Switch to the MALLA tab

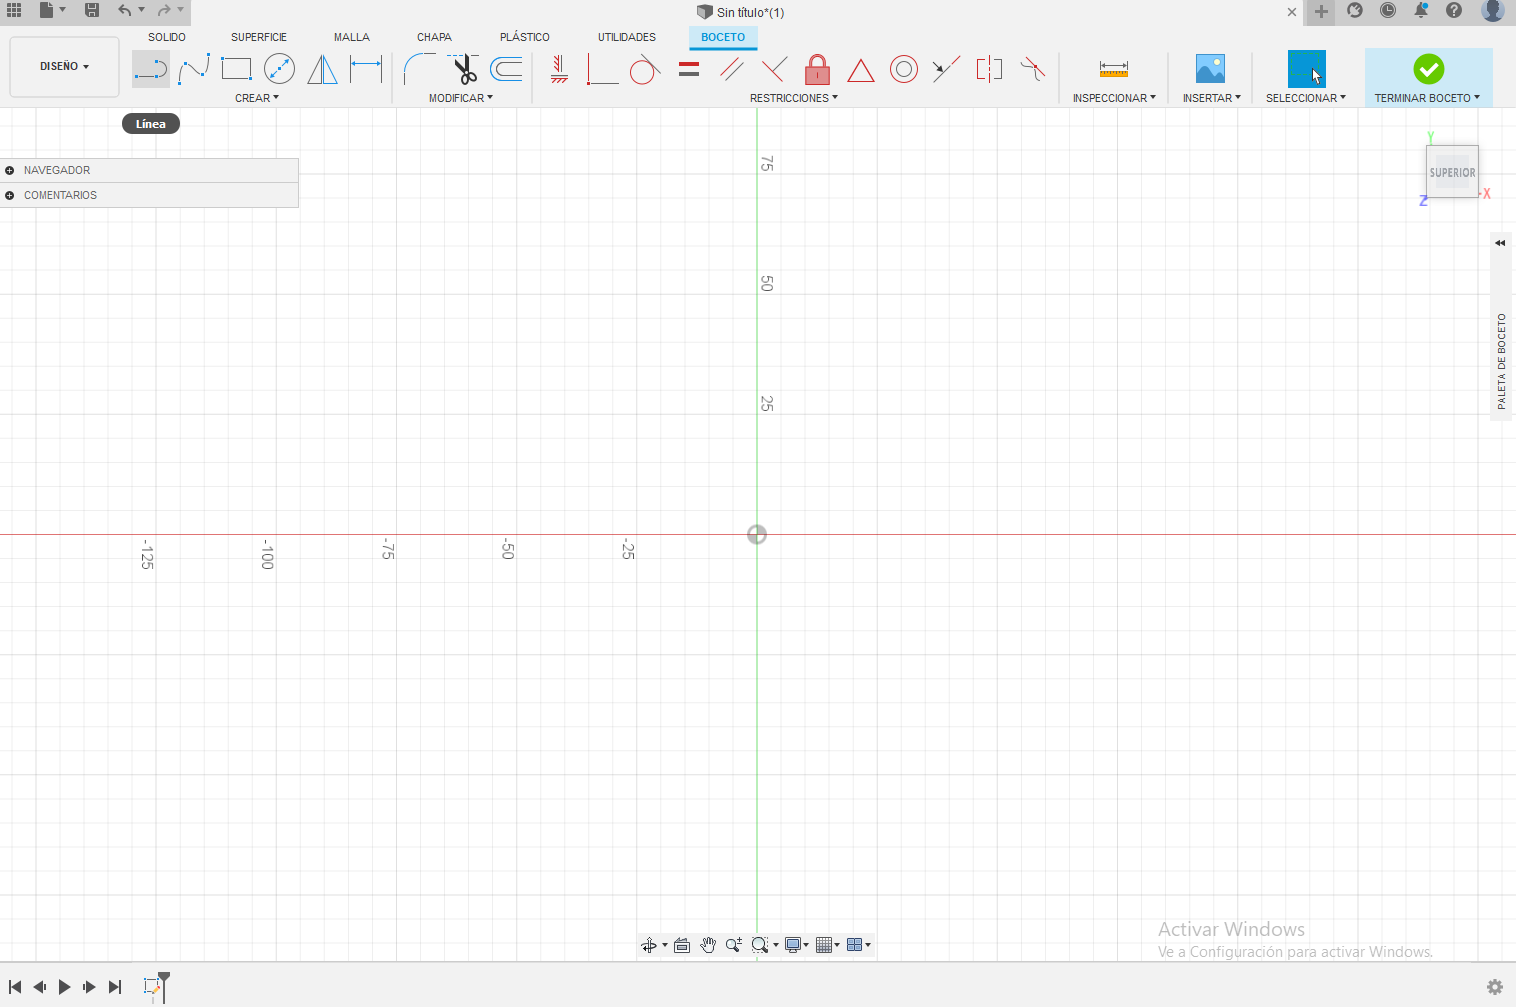tap(352, 37)
